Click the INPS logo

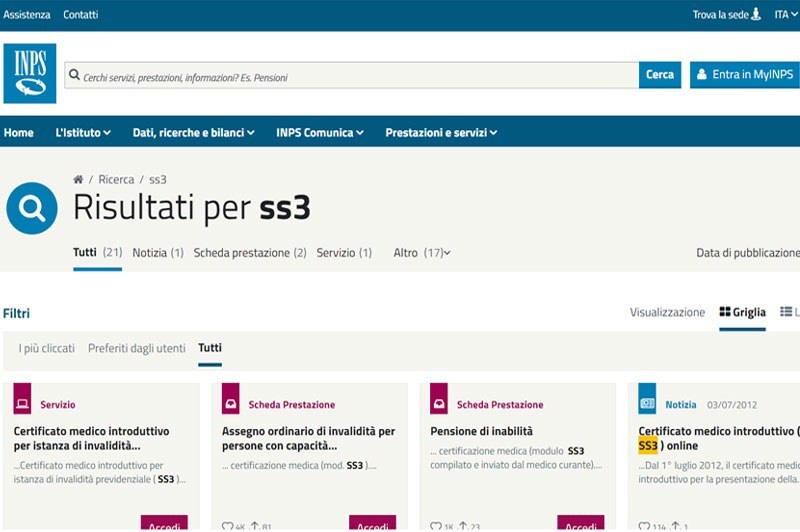(x=30, y=73)
